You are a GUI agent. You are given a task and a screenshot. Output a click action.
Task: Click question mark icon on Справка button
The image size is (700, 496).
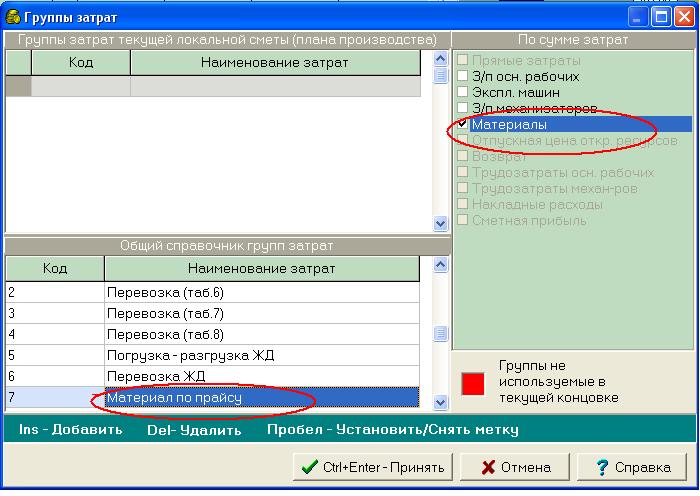[602, 467]
